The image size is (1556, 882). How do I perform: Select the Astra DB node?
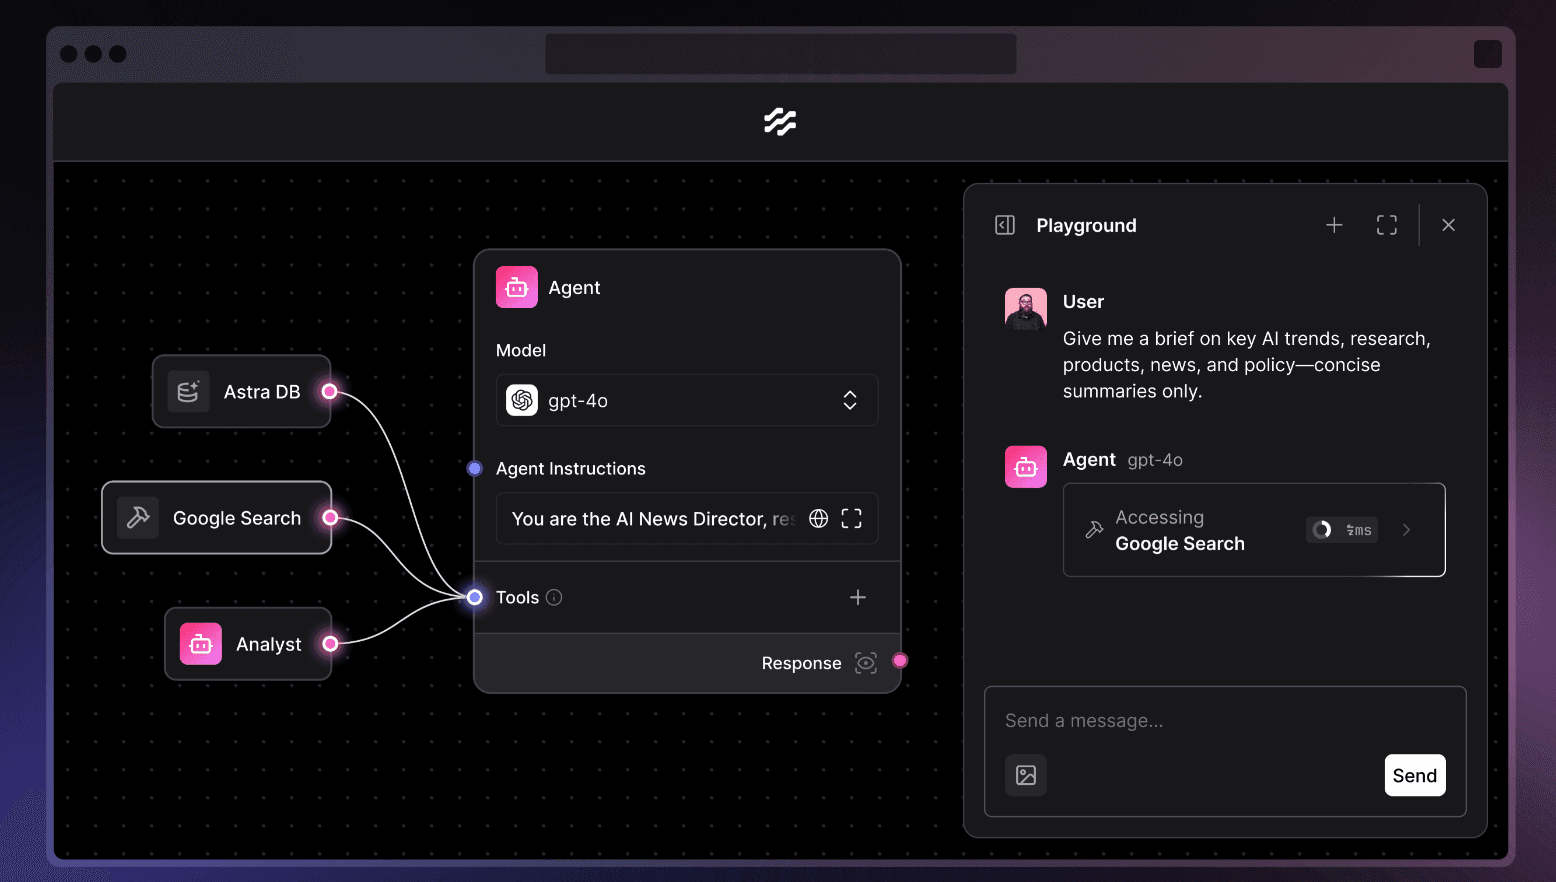tap(242, 392)
